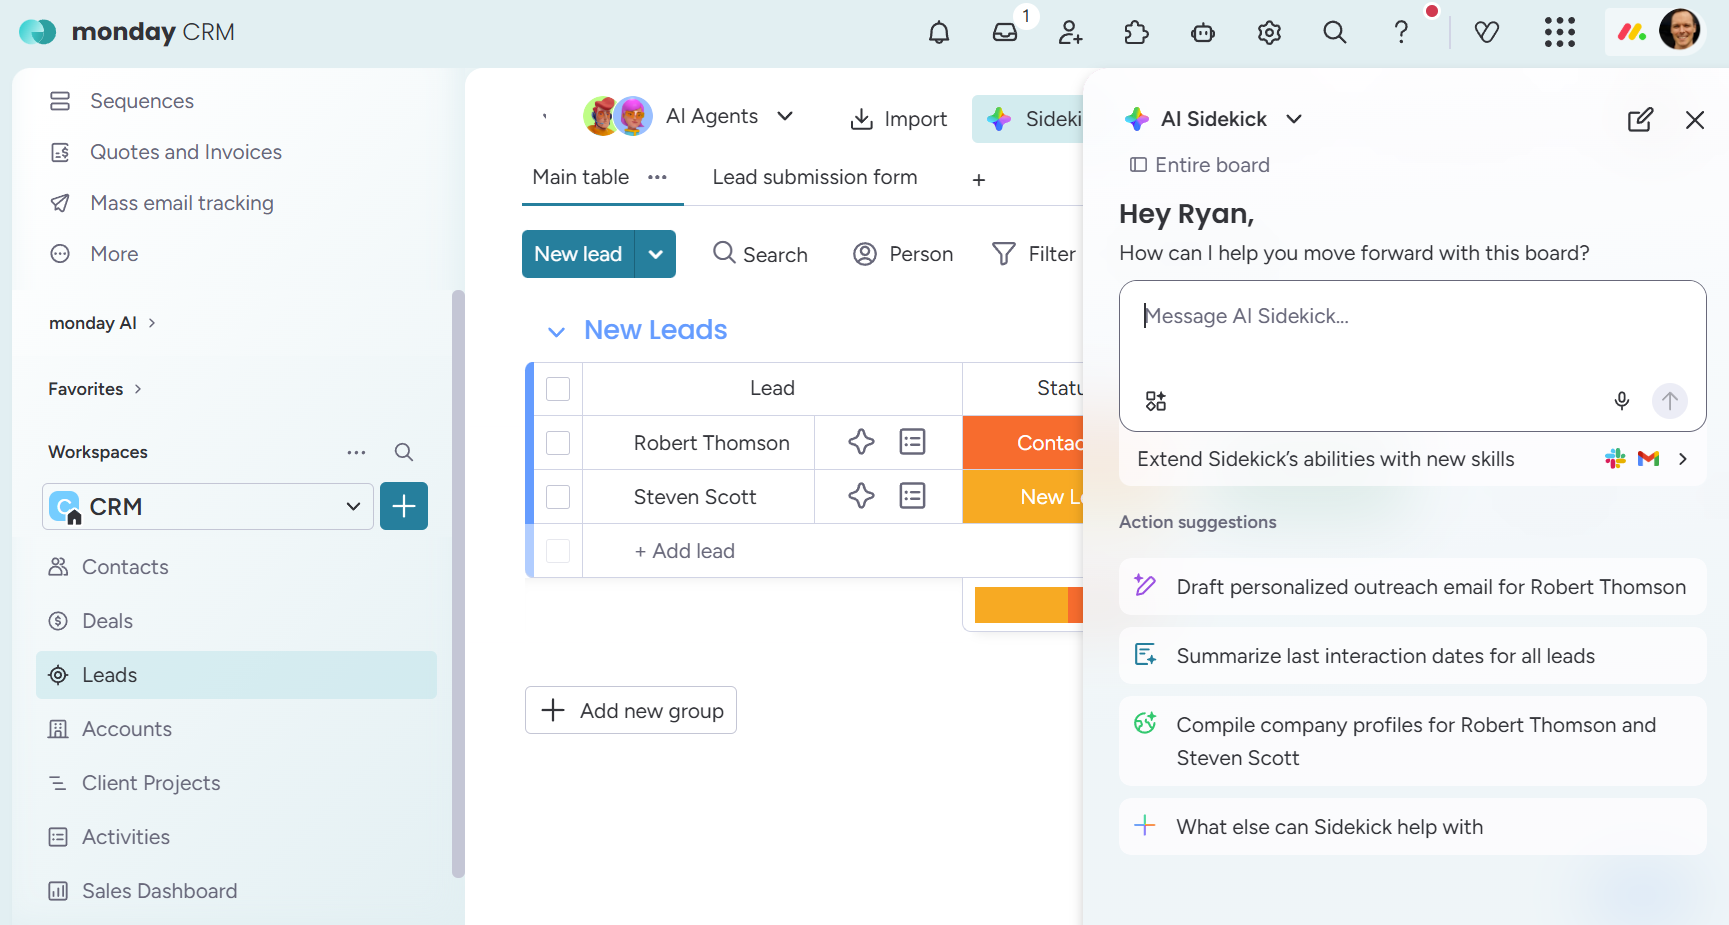Click the invite members icon
1729x925 pixels.
[x=1071, y=33]
